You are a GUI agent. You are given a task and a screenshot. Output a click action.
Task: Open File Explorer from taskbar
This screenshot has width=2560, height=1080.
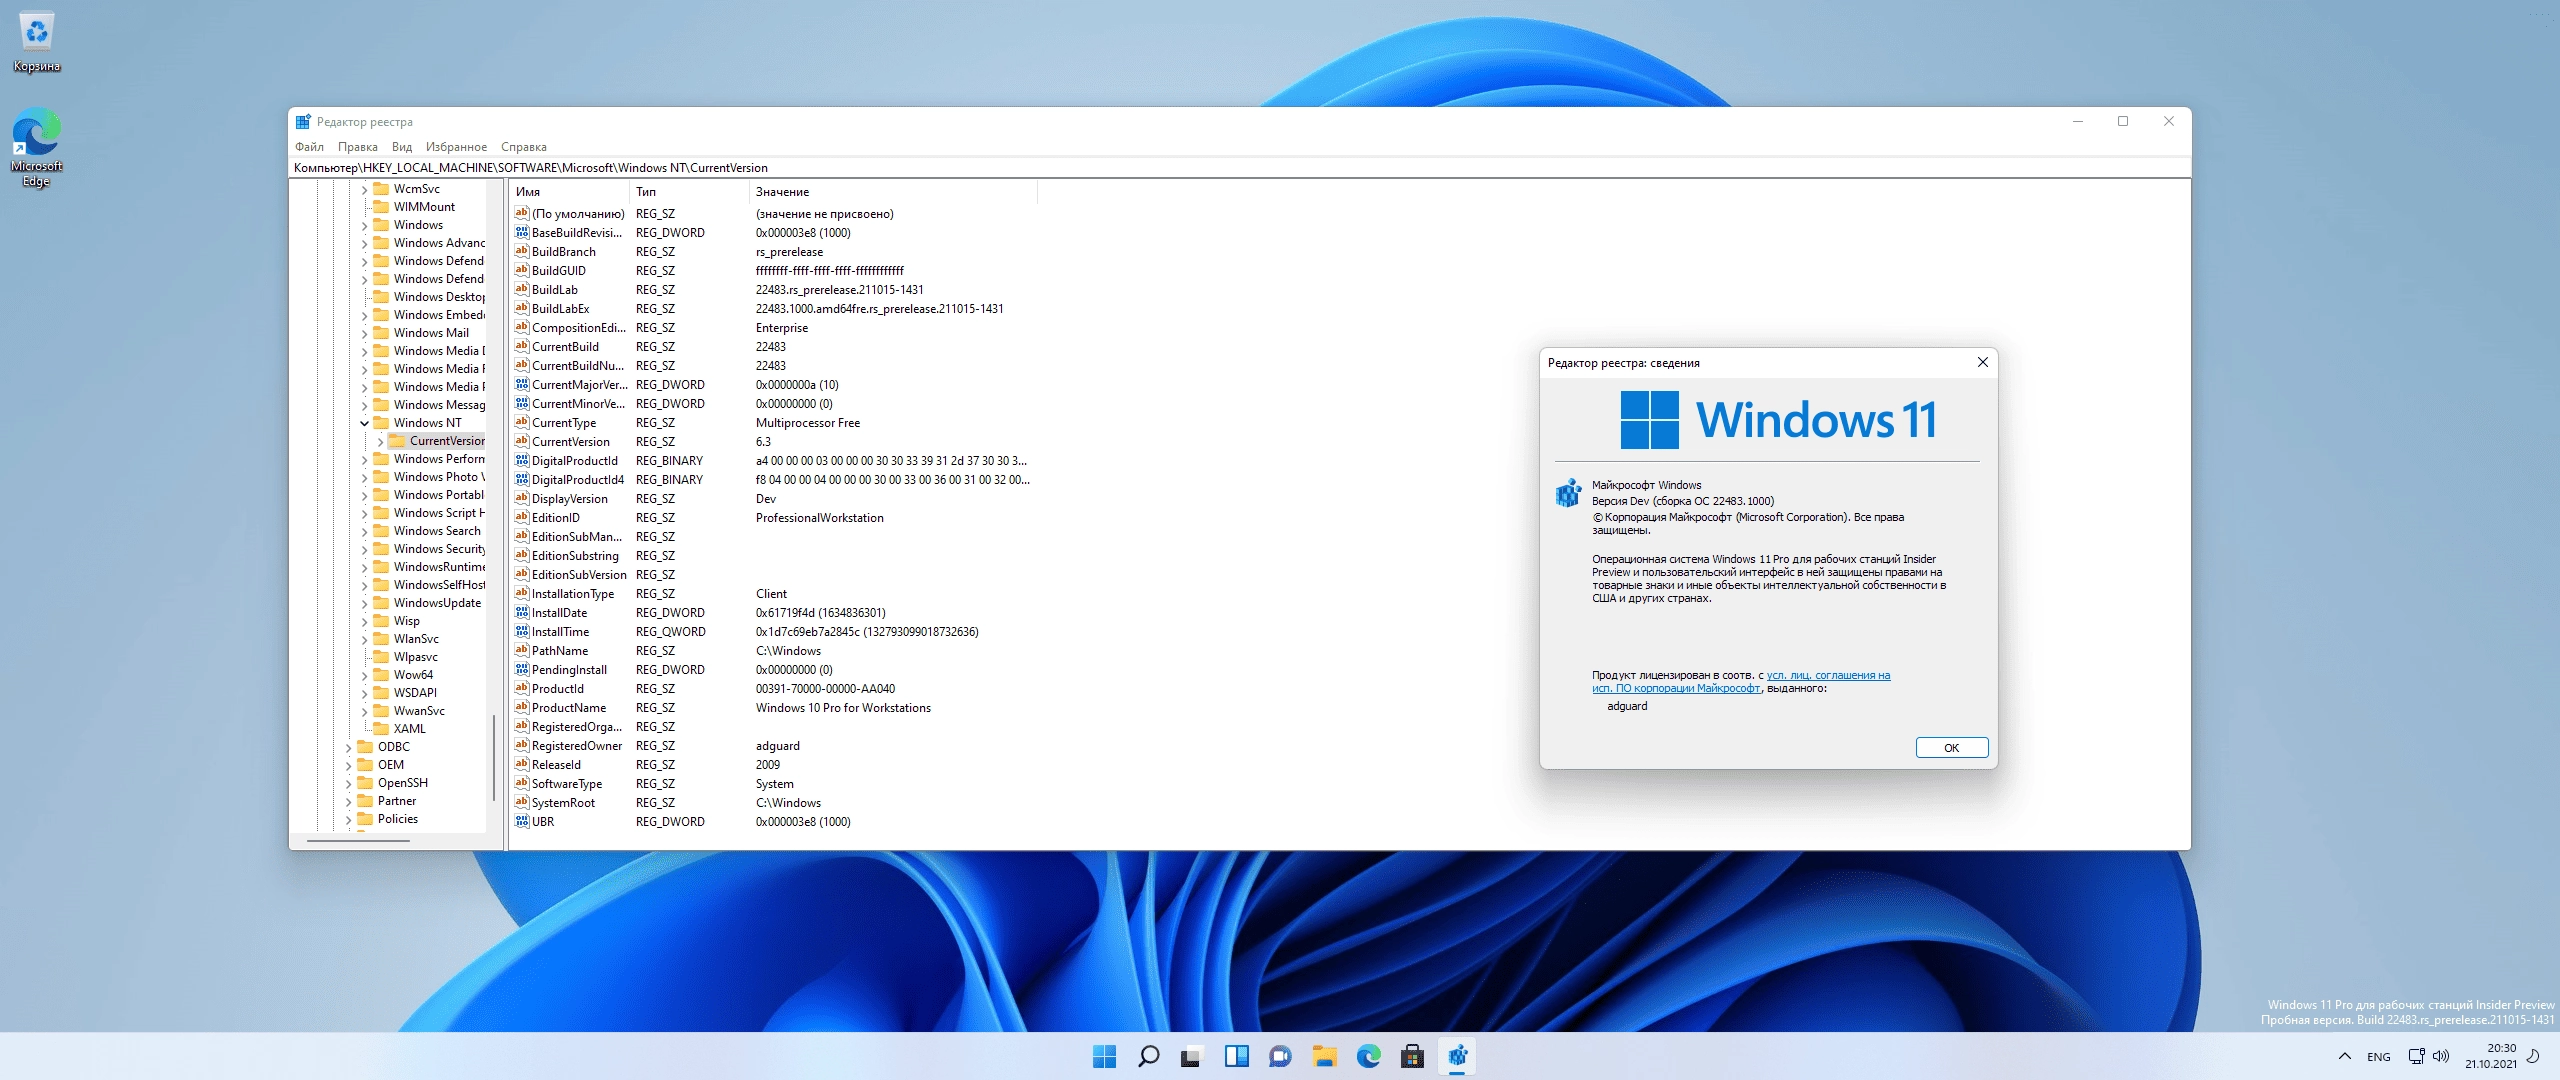click(x=1324, y=1056)
